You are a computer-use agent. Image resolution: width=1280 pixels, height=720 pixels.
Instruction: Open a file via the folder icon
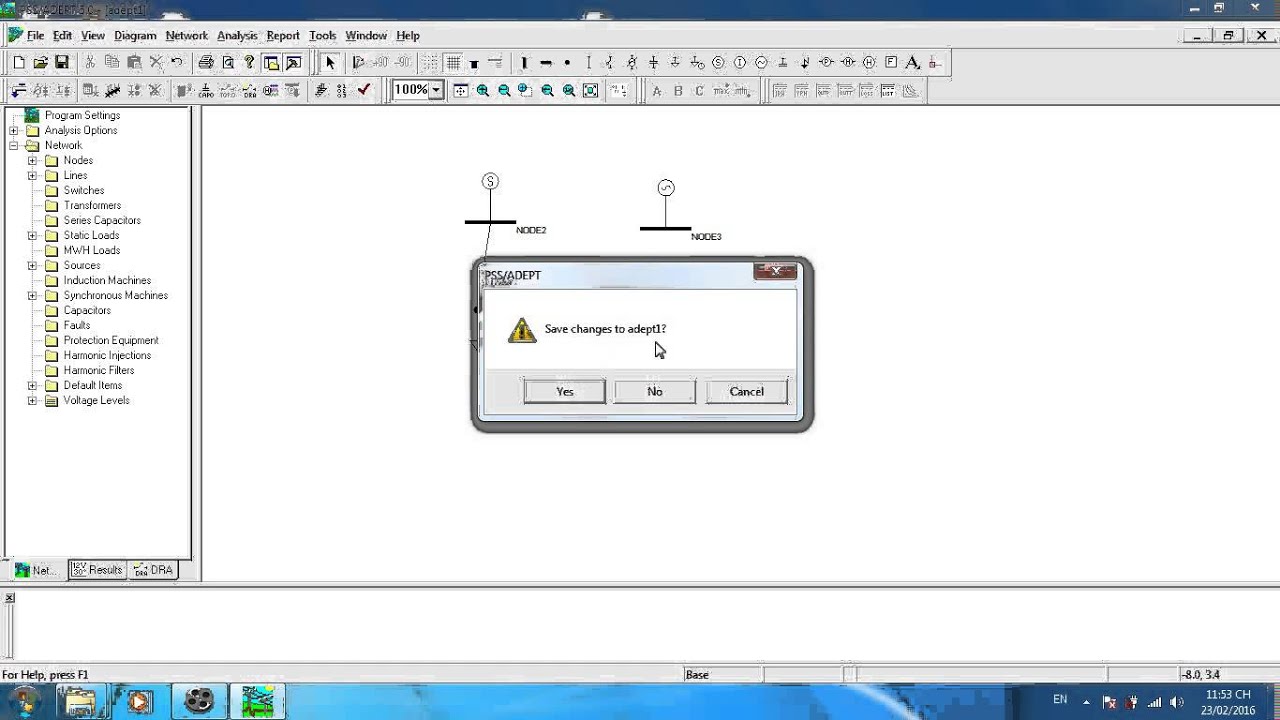(x=40, y=62)
